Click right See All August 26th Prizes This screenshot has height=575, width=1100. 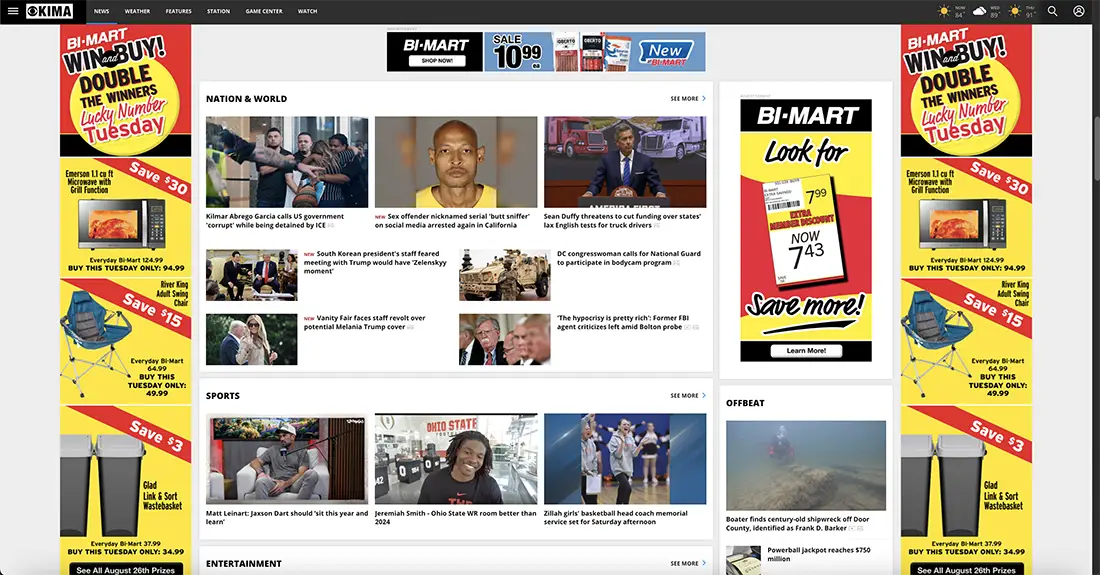[967, 569]
